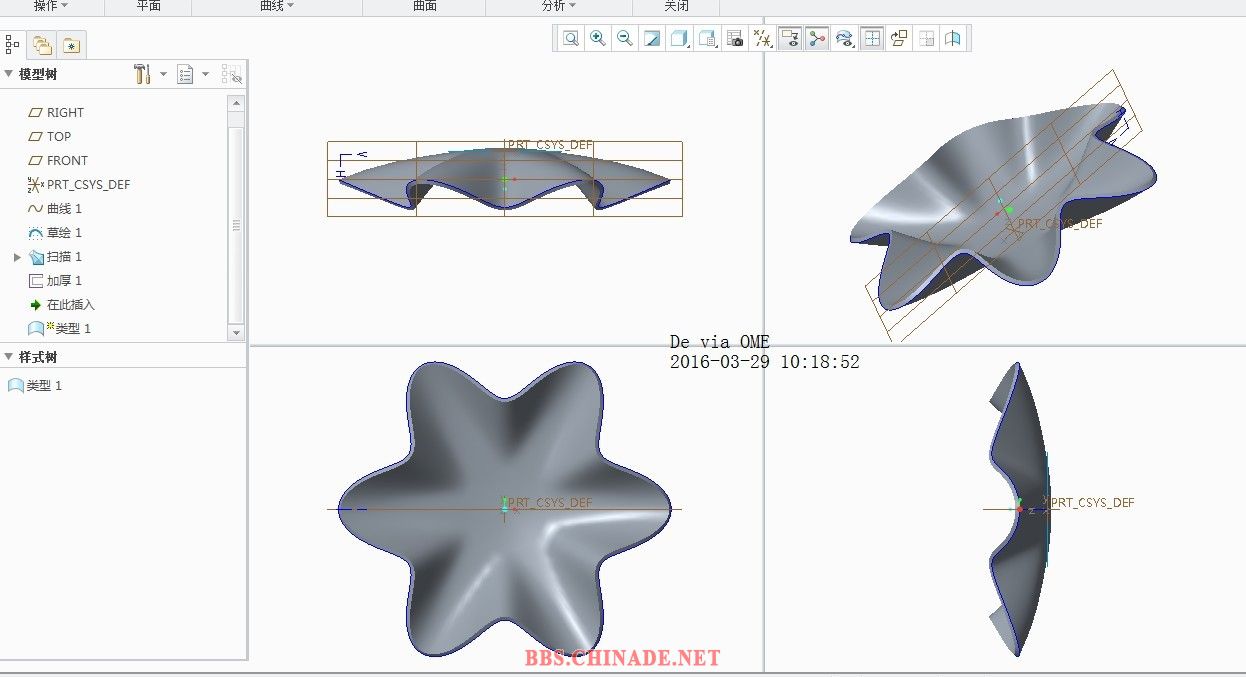1246x677 pixels.
Task: Open the View Manager camera icon
Action: [x=735, y=39]
